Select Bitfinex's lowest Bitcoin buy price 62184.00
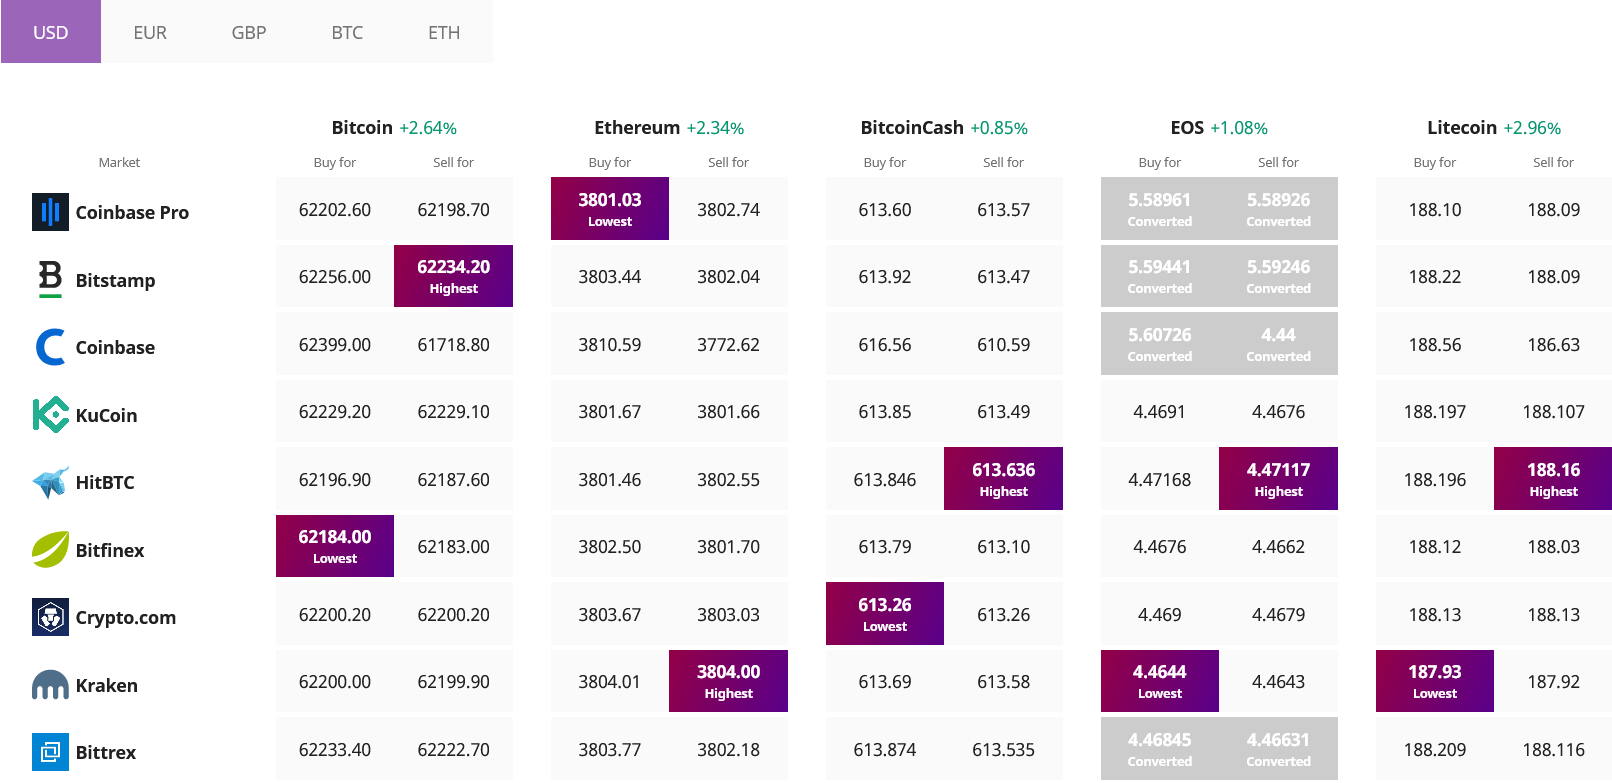 [x=335, y=546]
